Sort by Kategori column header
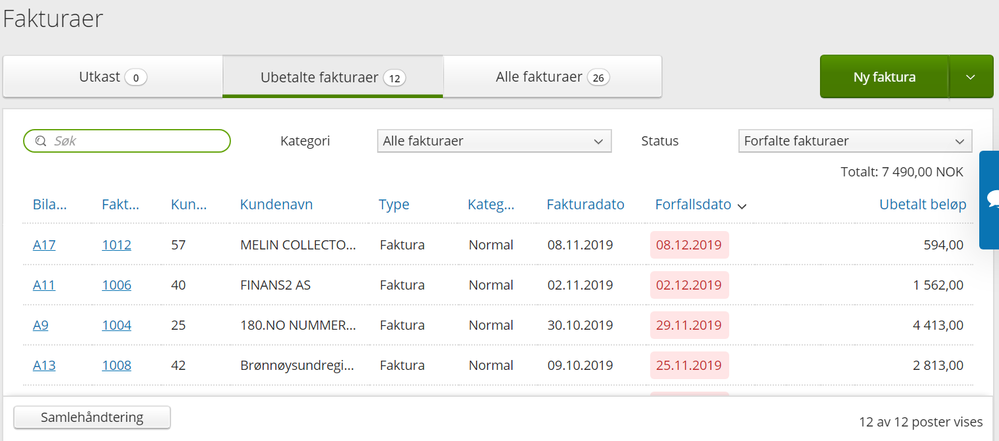The image size is (999, 441). point(491,205)
